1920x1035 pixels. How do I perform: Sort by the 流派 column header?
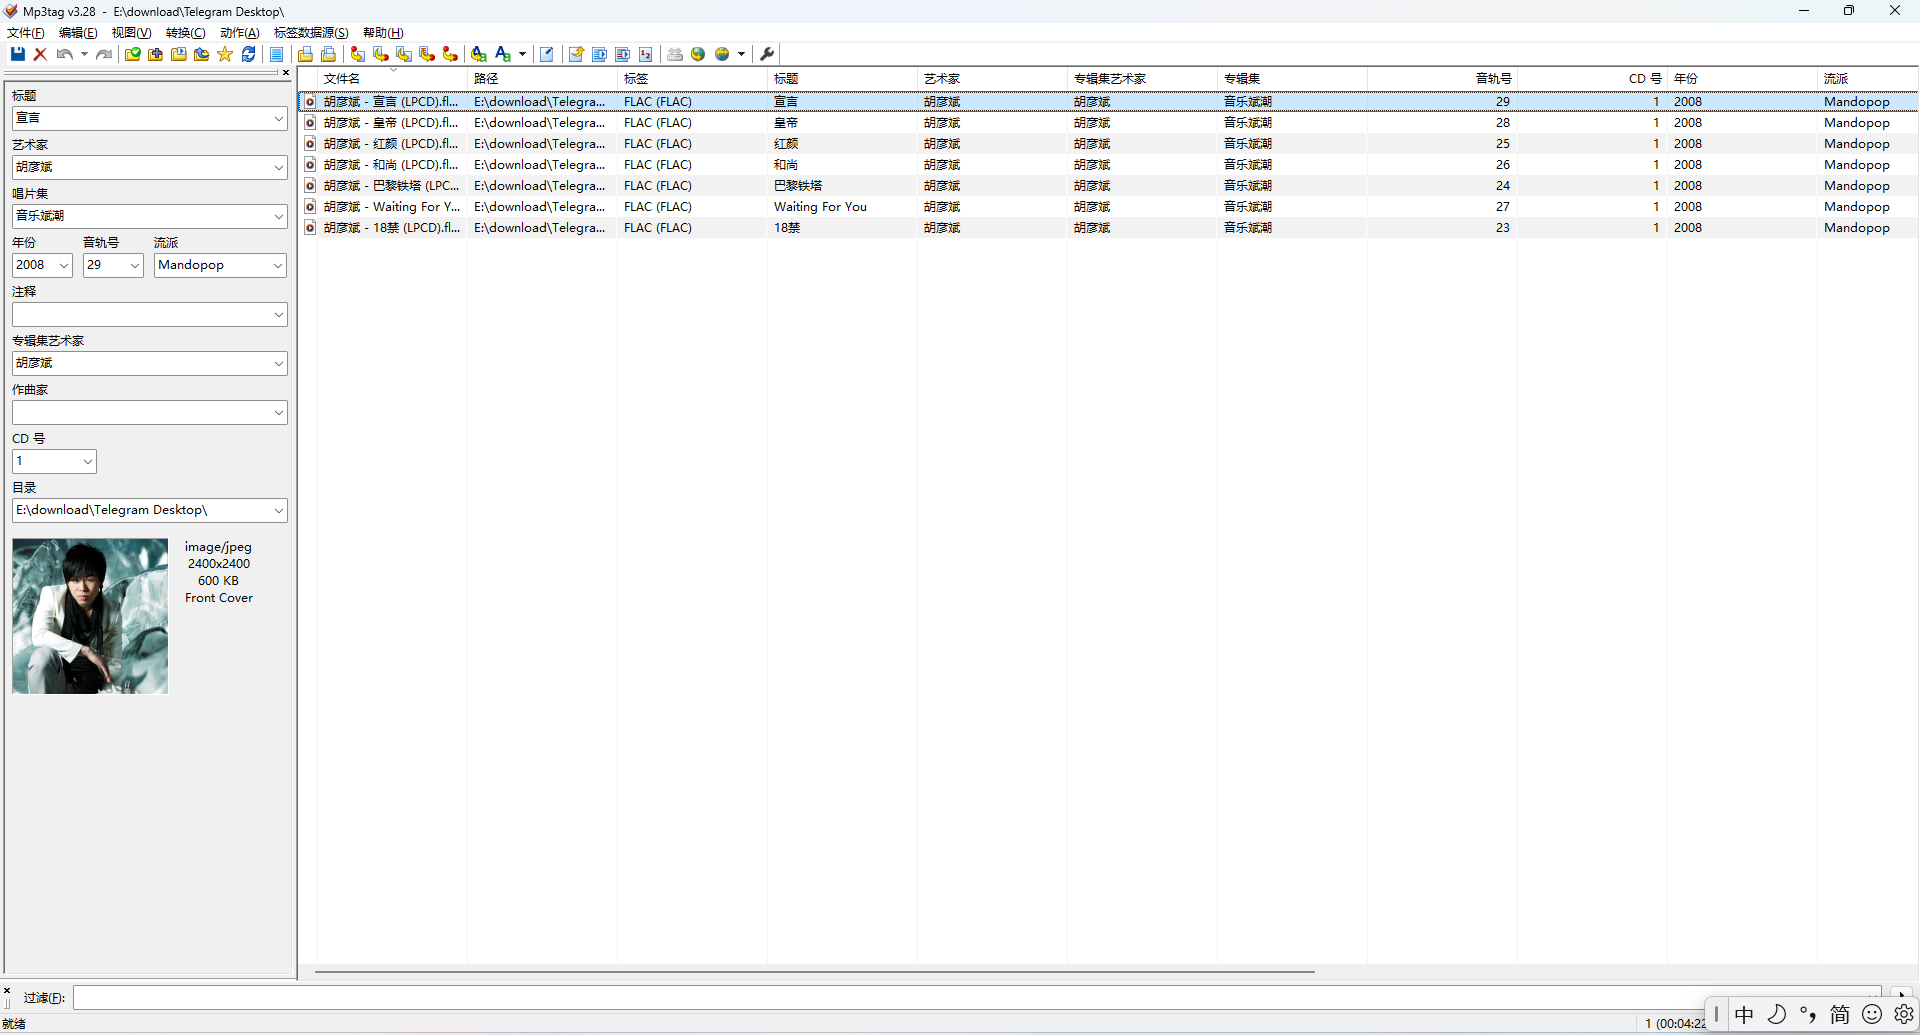click(1868, 78)
